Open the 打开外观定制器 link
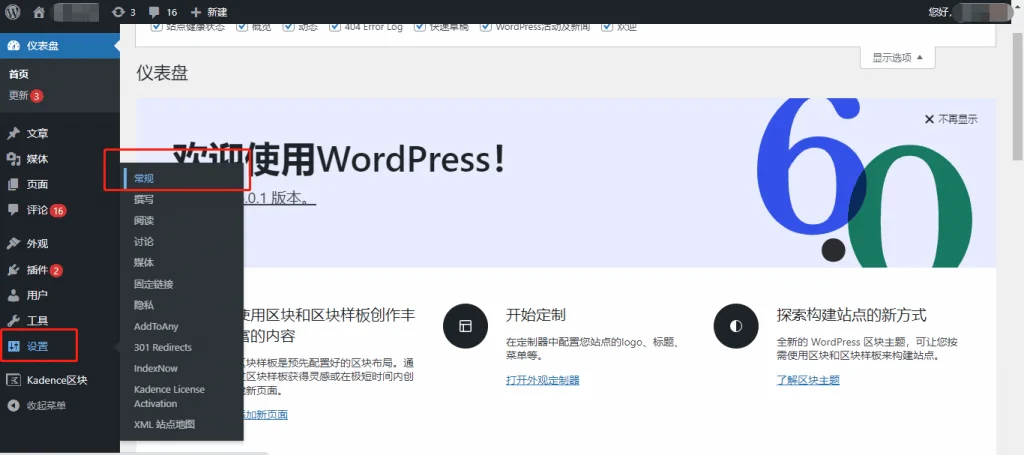 coord(543,380)
